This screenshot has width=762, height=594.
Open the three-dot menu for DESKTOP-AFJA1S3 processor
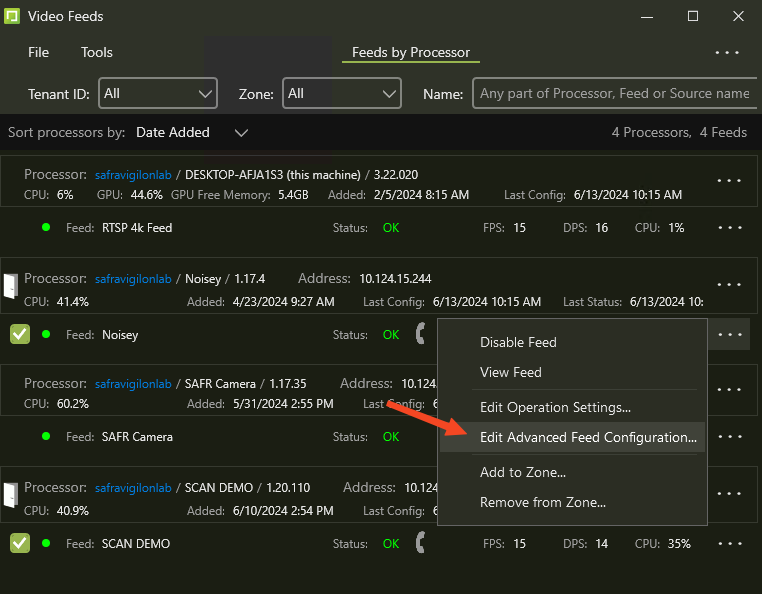[x=729, y=181]
